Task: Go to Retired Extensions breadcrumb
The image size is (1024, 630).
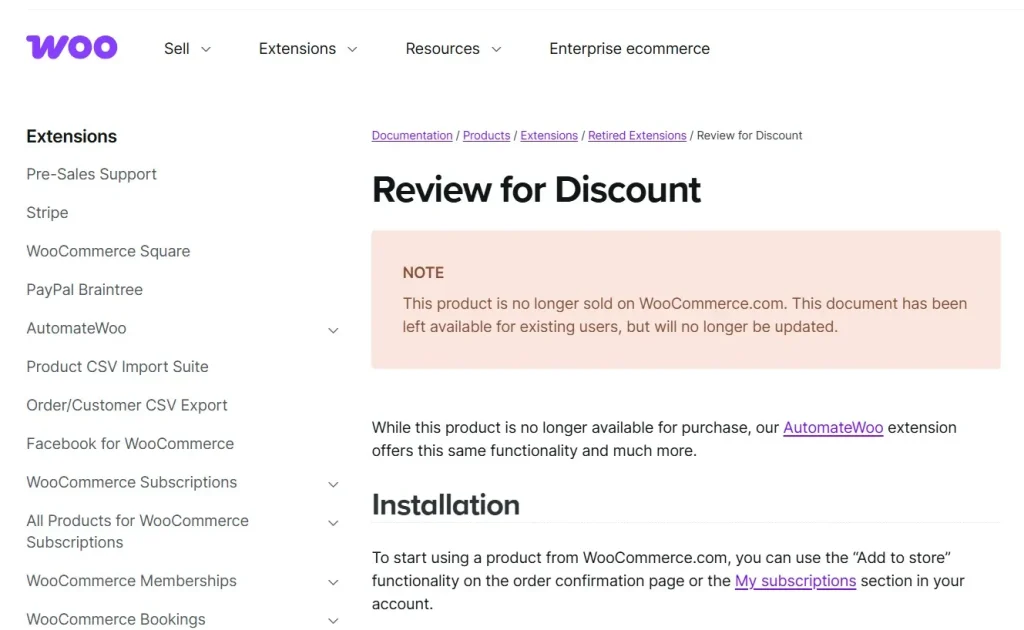Action: [637, 135]
